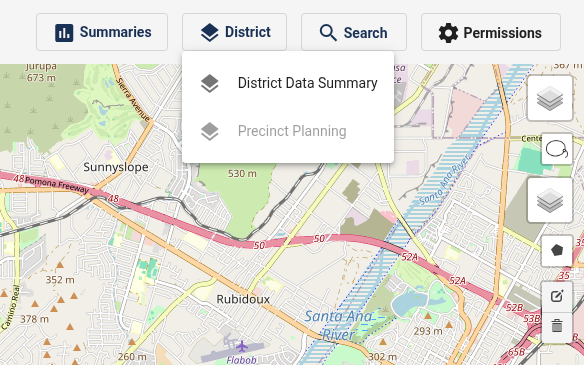Click the Flabob airport plane marker
584x365 pixels.
click(242, 346)
